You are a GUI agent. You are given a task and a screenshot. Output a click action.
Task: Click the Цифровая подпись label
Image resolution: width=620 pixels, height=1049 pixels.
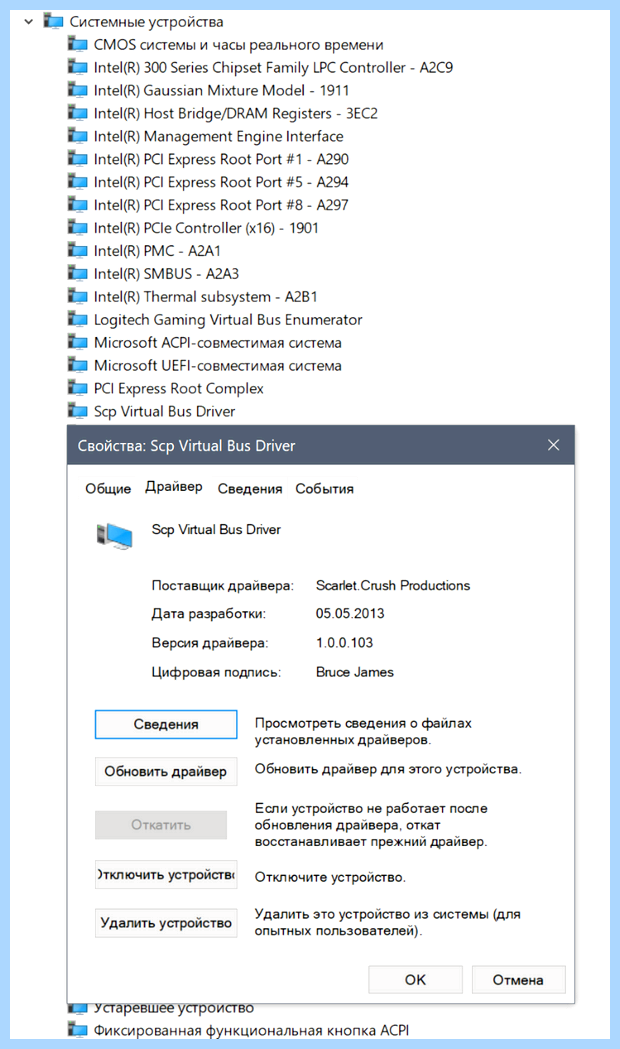pyautogui.click(x=216, y=672)
